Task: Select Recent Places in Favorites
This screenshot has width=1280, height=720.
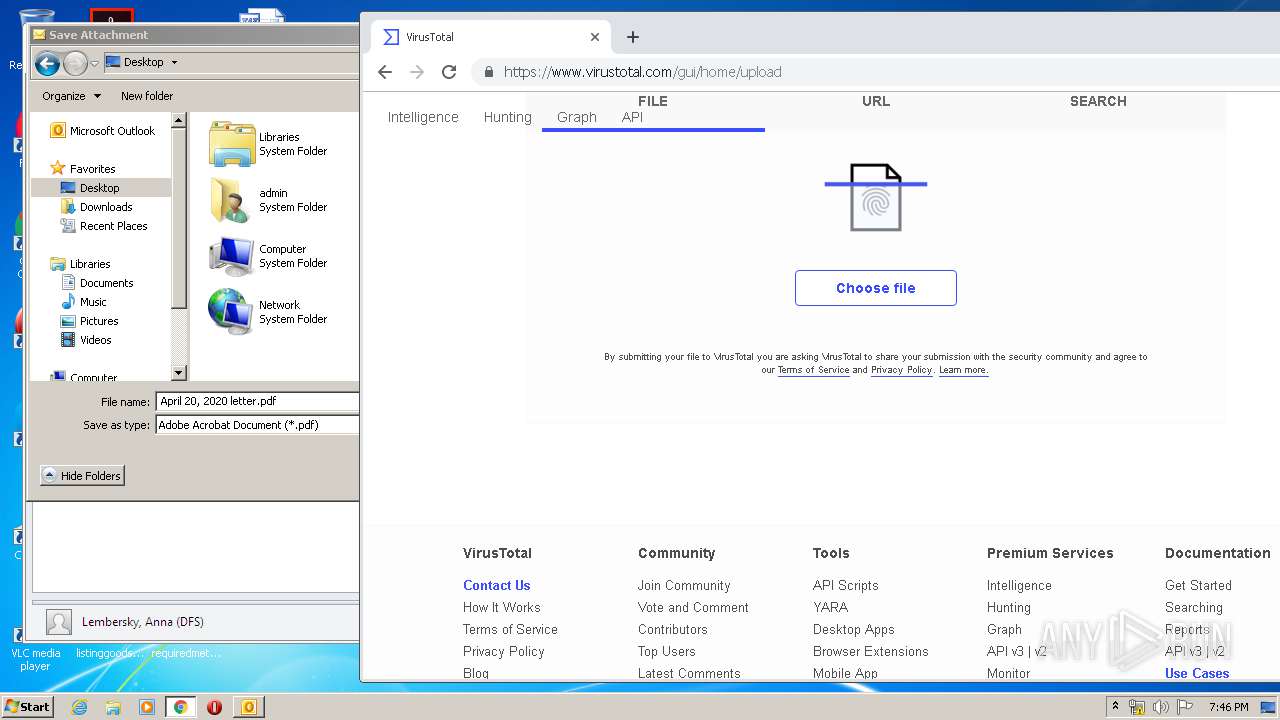Action: 104,226
